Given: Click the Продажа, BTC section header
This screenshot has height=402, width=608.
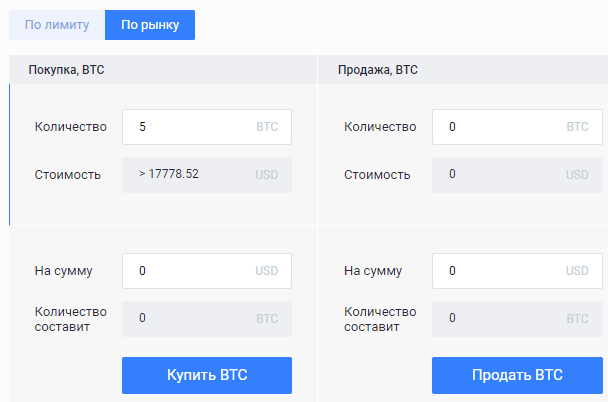Looking at the screenshot, I should pyautogui.click(x=378, y=70).
